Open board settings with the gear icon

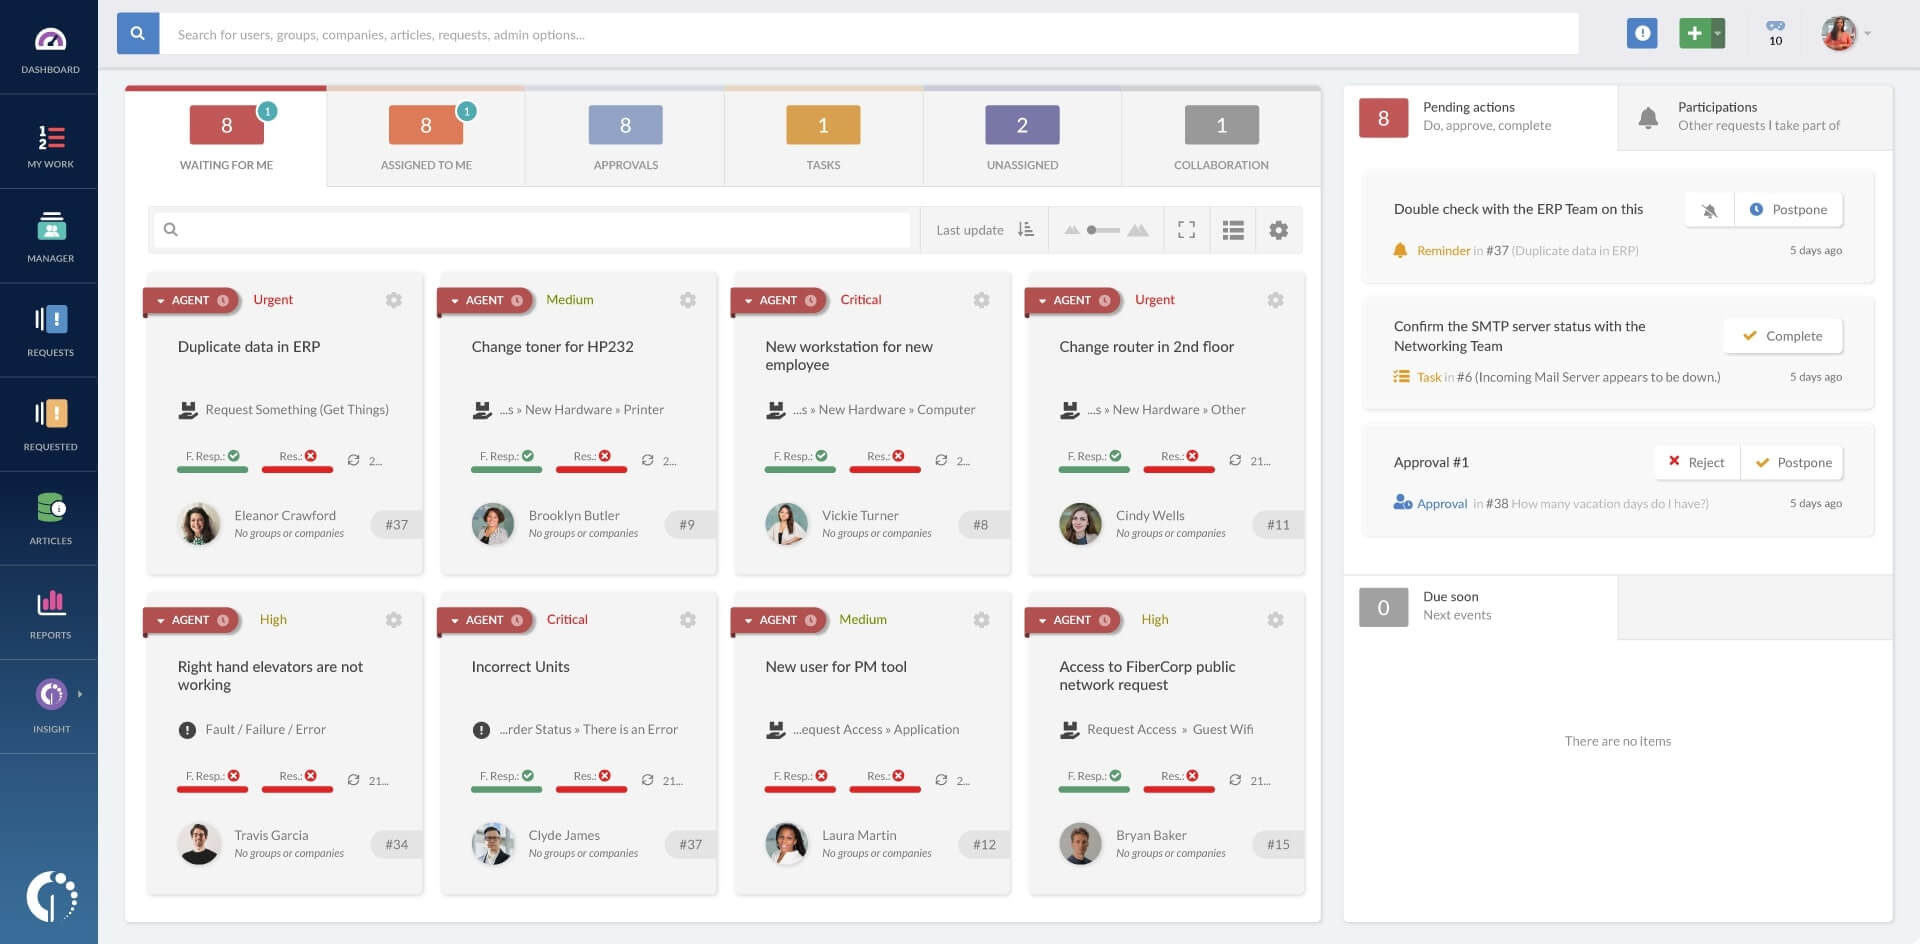click(x=1278, y=229)
